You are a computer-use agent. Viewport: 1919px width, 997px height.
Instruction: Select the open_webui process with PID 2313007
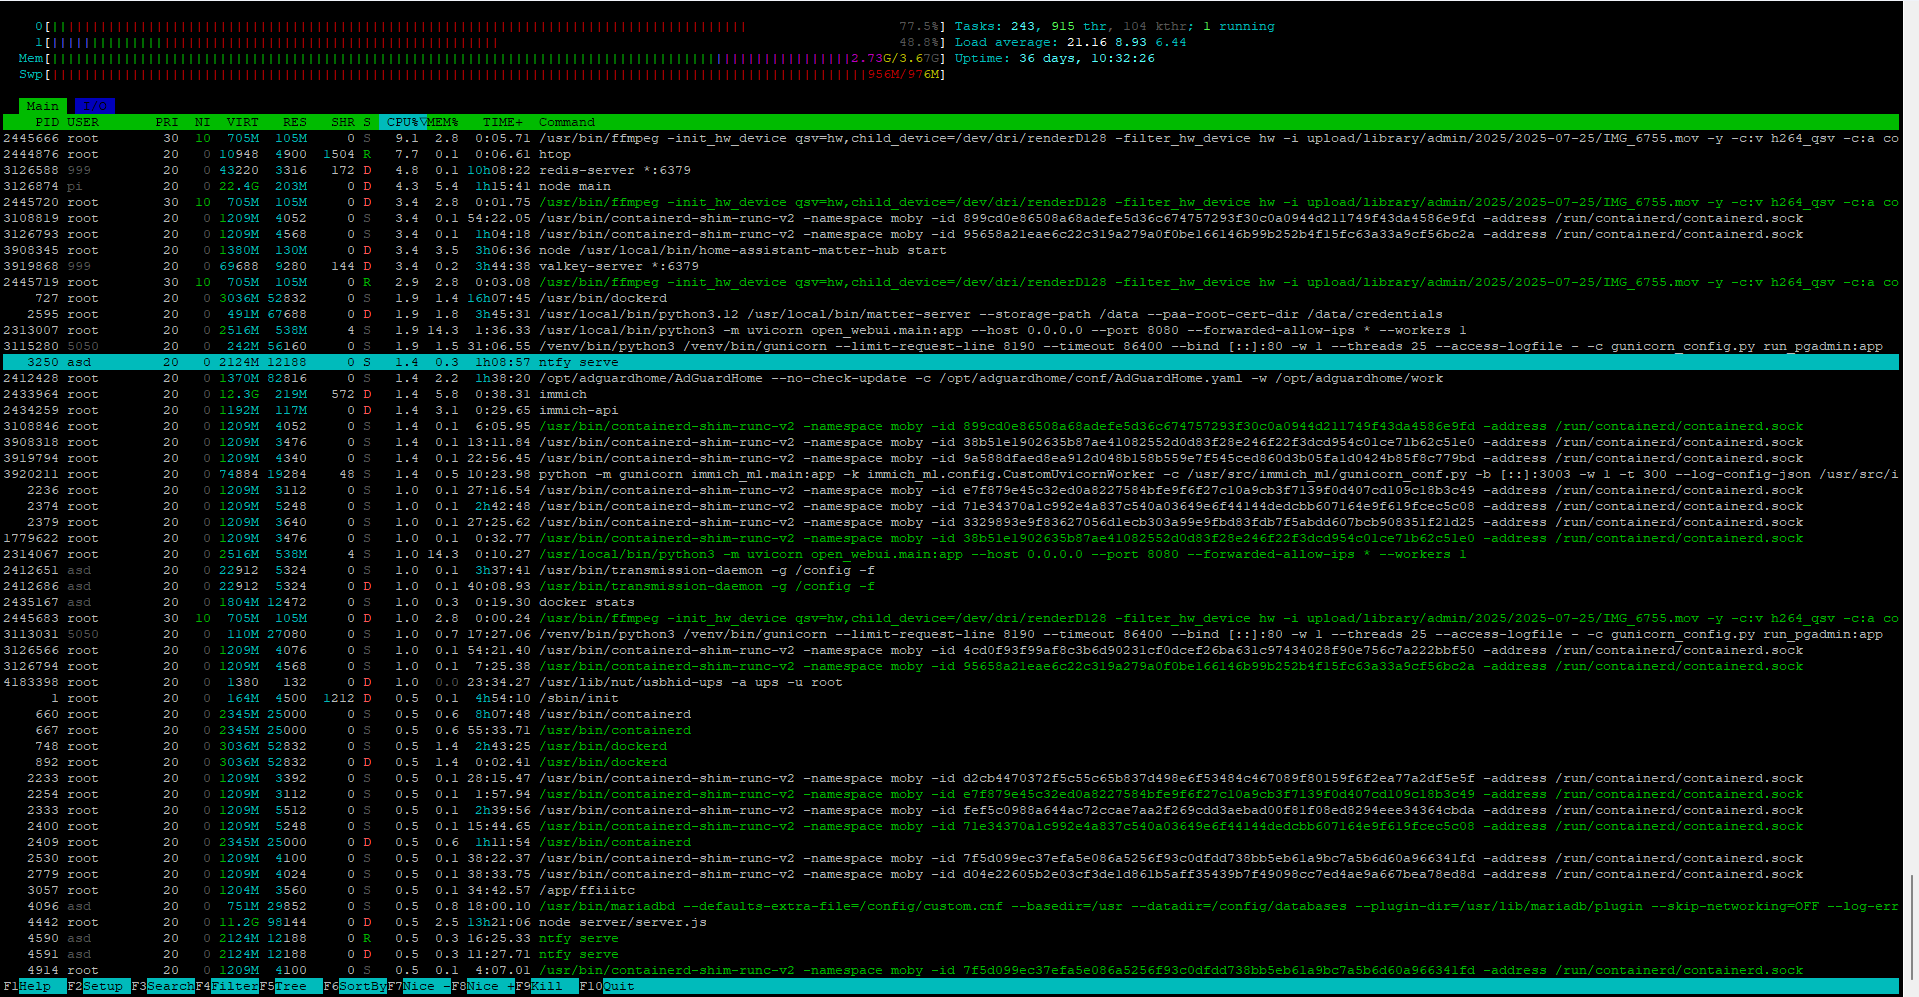[951, 330]
